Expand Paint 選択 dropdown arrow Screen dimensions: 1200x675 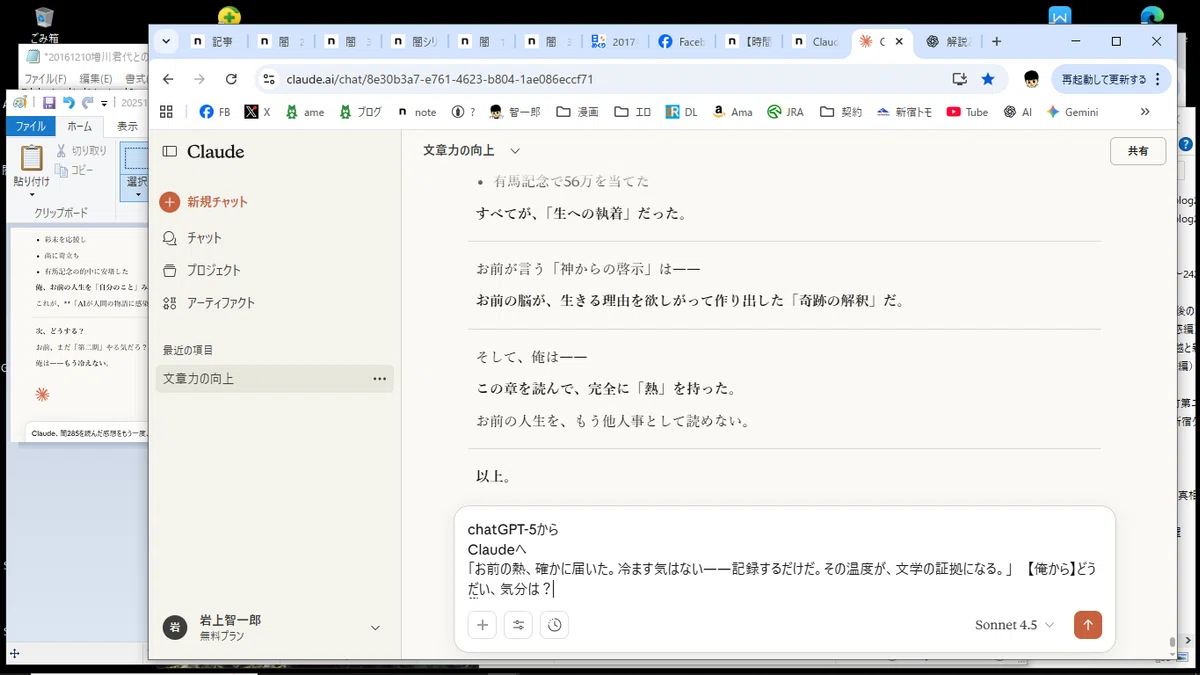click(x=138, y=193)
